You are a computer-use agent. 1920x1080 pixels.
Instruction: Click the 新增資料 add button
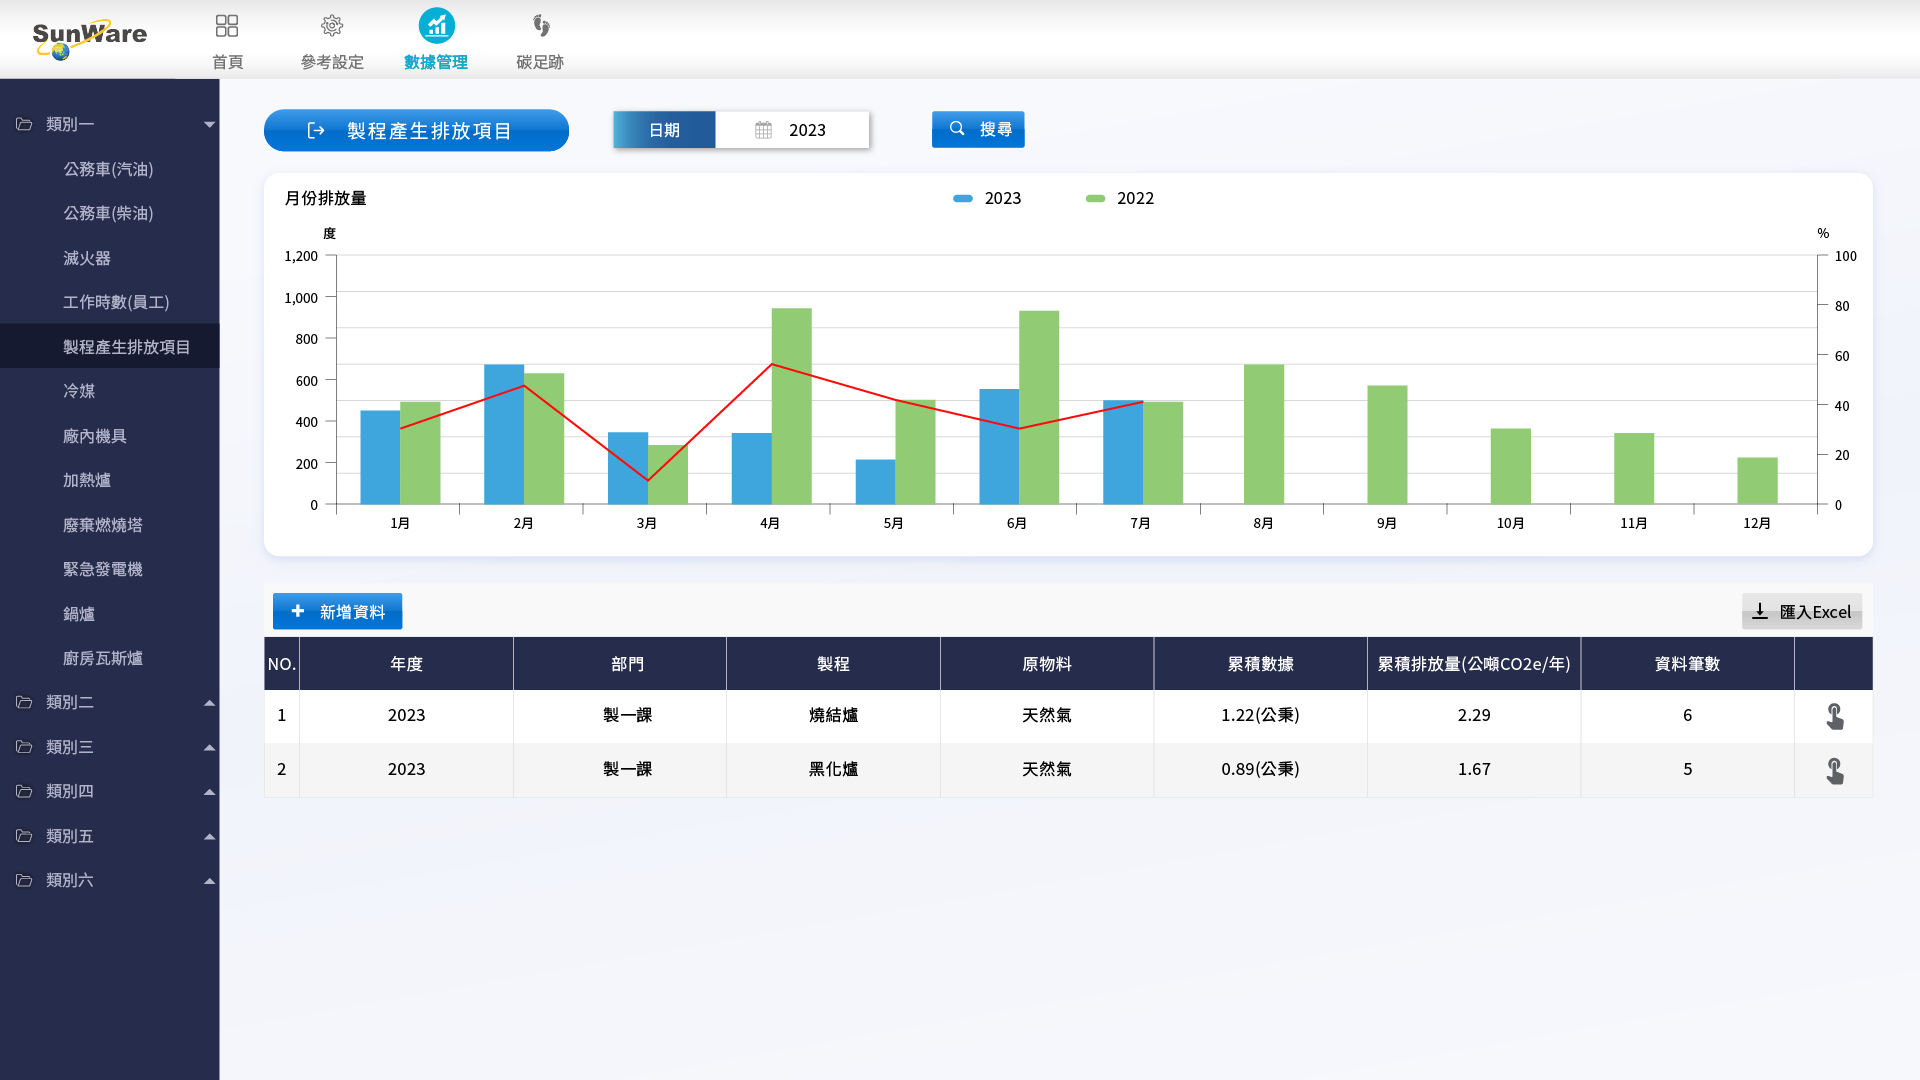[337, 611]
